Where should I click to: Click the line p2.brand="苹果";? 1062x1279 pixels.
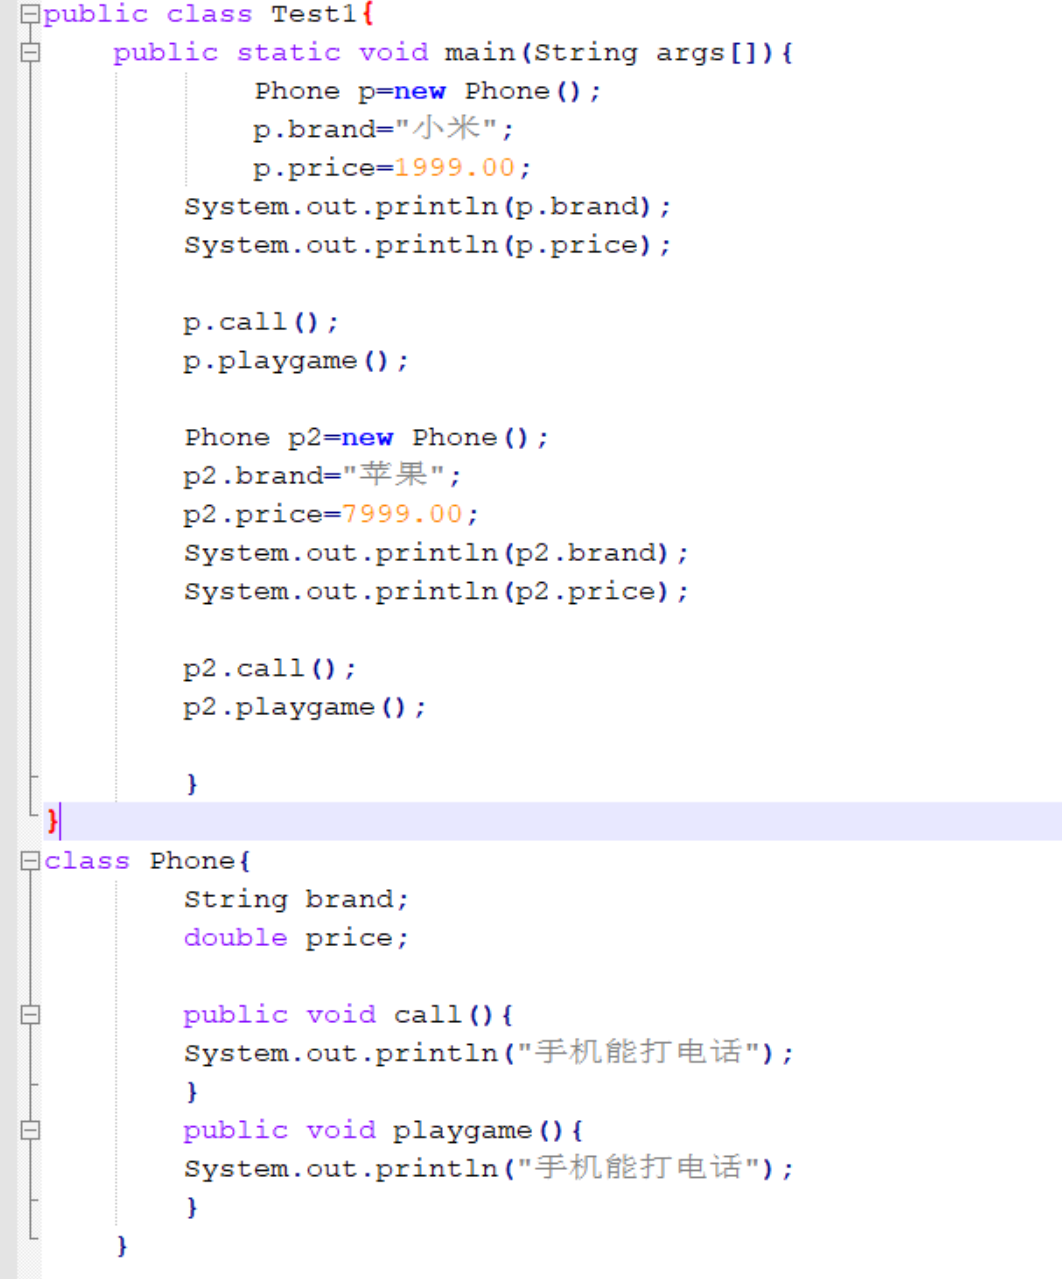pyautogui.click(x=322, y=475)
